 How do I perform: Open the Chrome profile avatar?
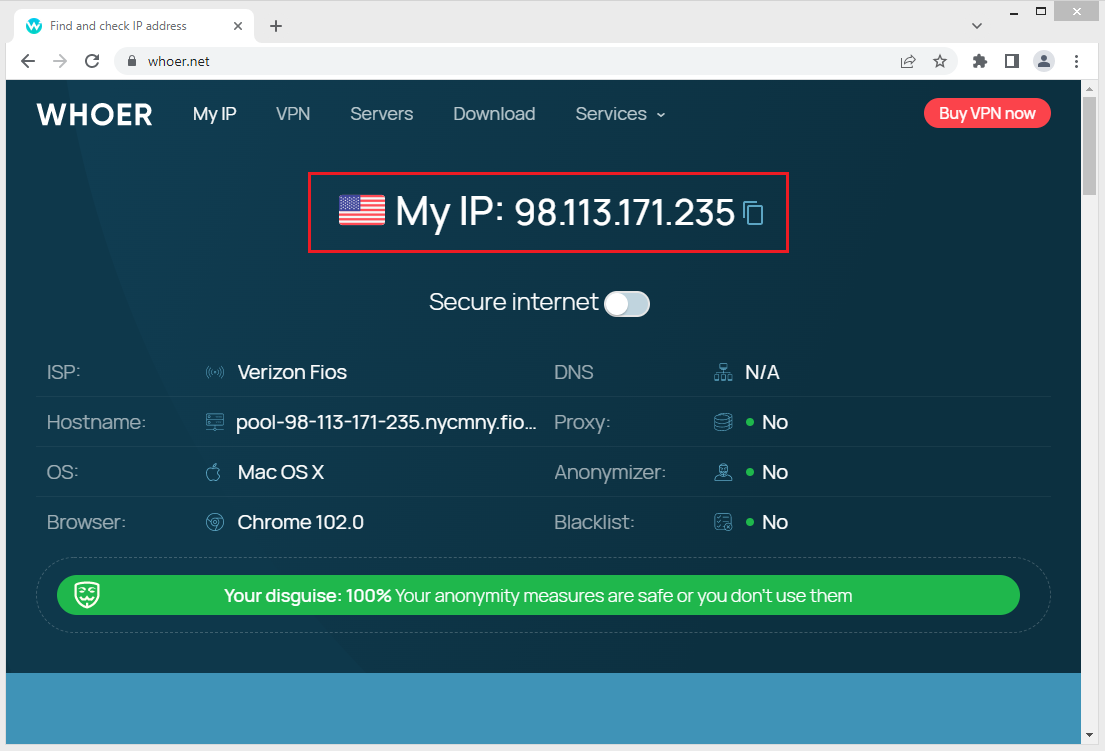(1044, 61)
